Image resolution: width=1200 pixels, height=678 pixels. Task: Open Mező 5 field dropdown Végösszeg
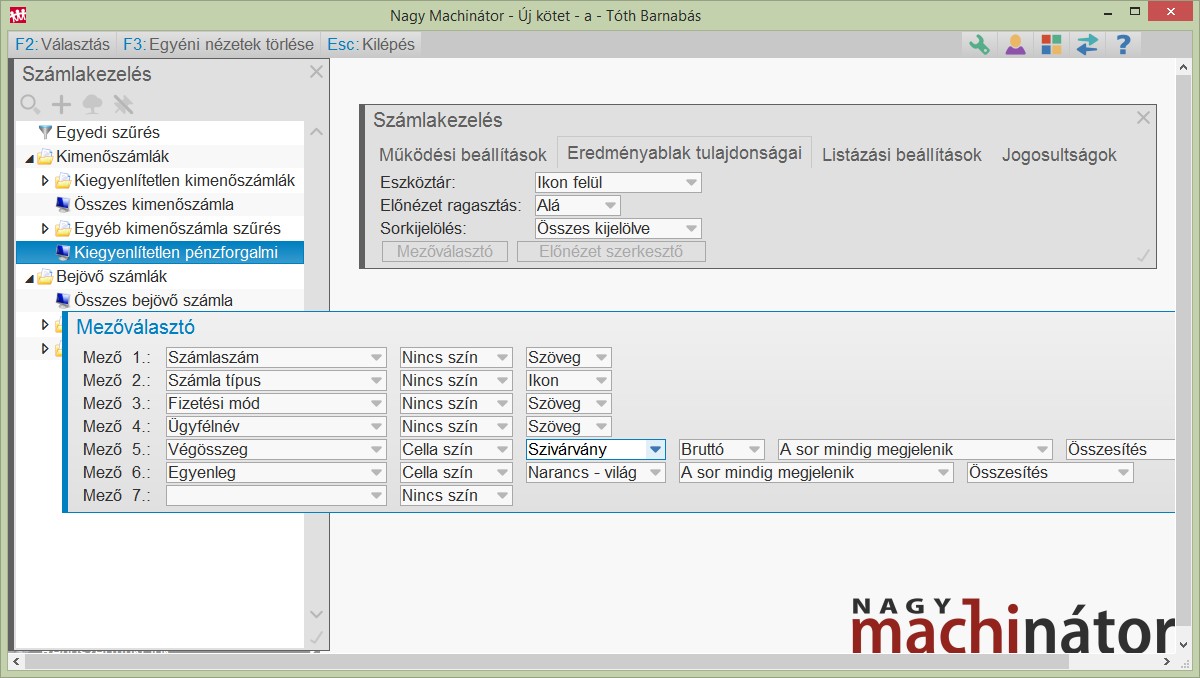[x=276, y=449]
